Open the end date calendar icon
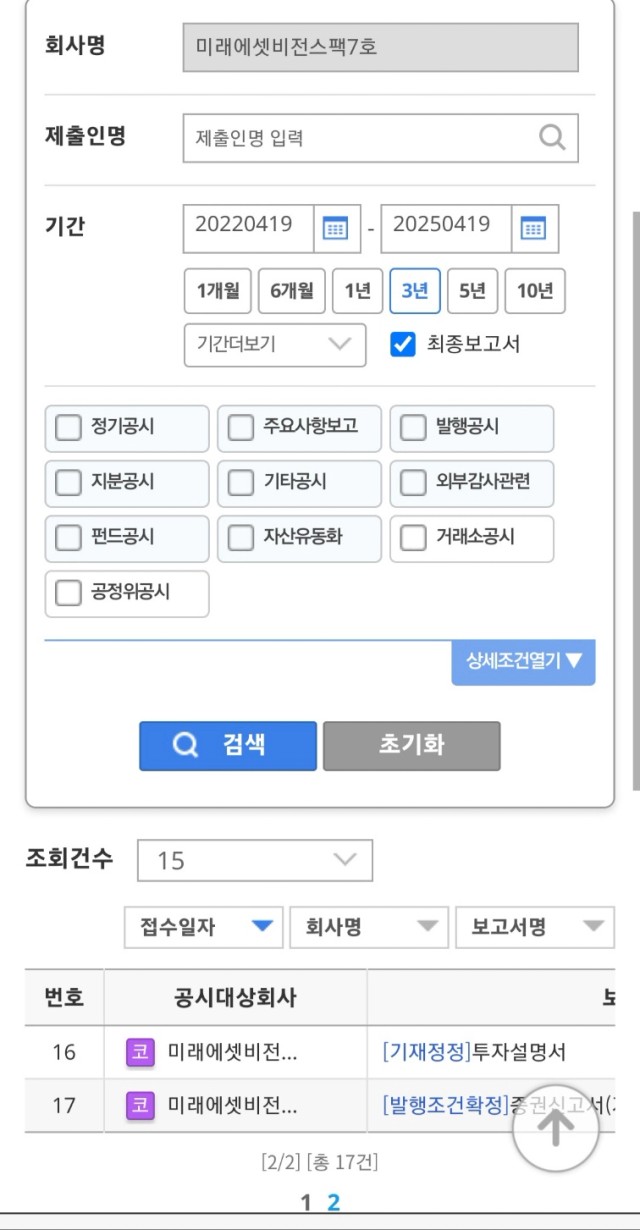Image resolution: width=640 pixels, height=1230 pixels. pos(534,229)
